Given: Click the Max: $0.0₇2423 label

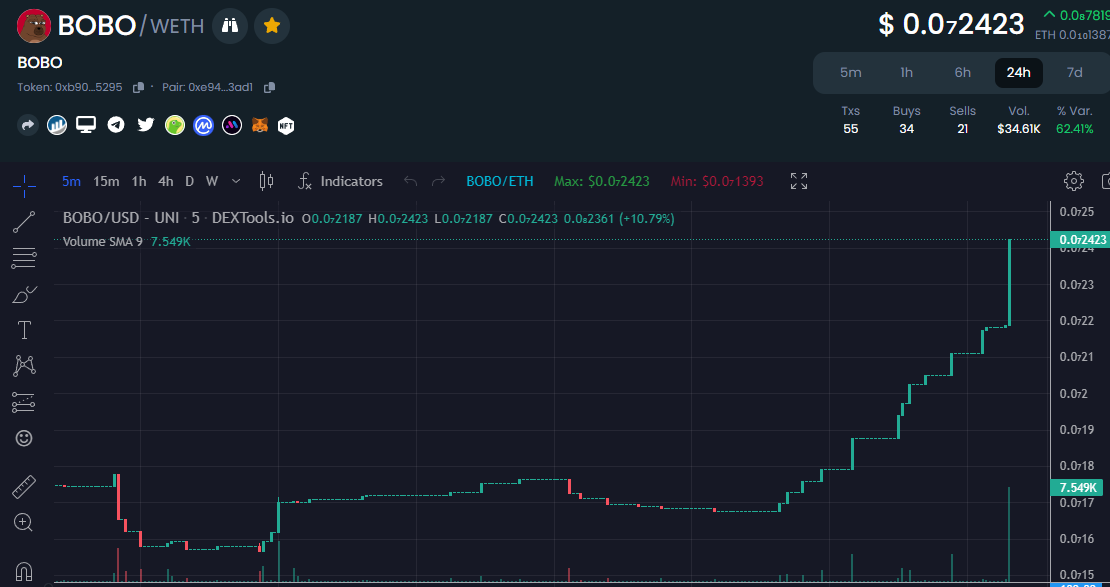Looking at the screenshot, I should 602,181.
